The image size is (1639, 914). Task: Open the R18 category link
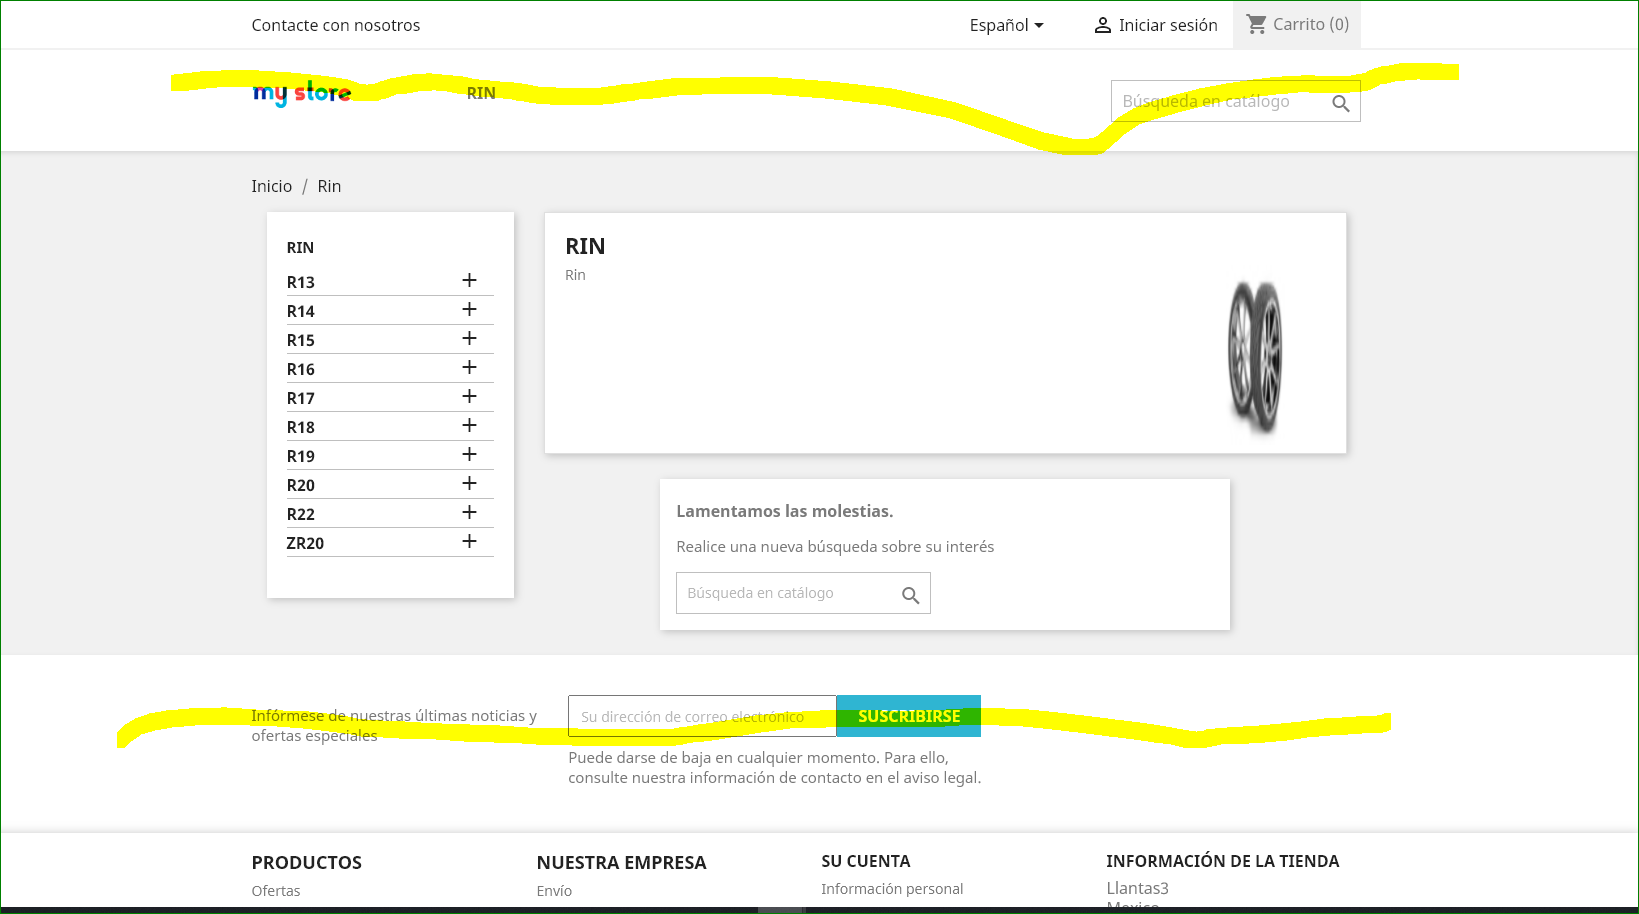tap(301, 427)
